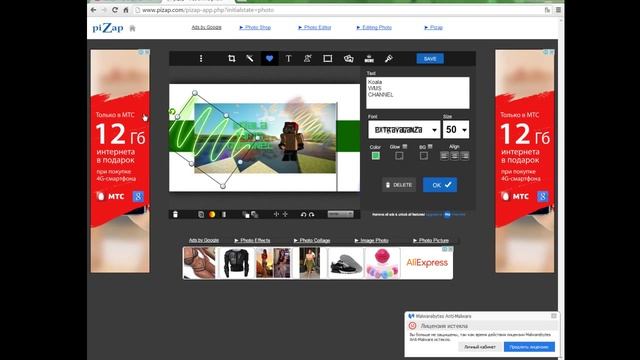Screen dimensions: 640x360
Task: Align text left
Action: tap(444, 156)
